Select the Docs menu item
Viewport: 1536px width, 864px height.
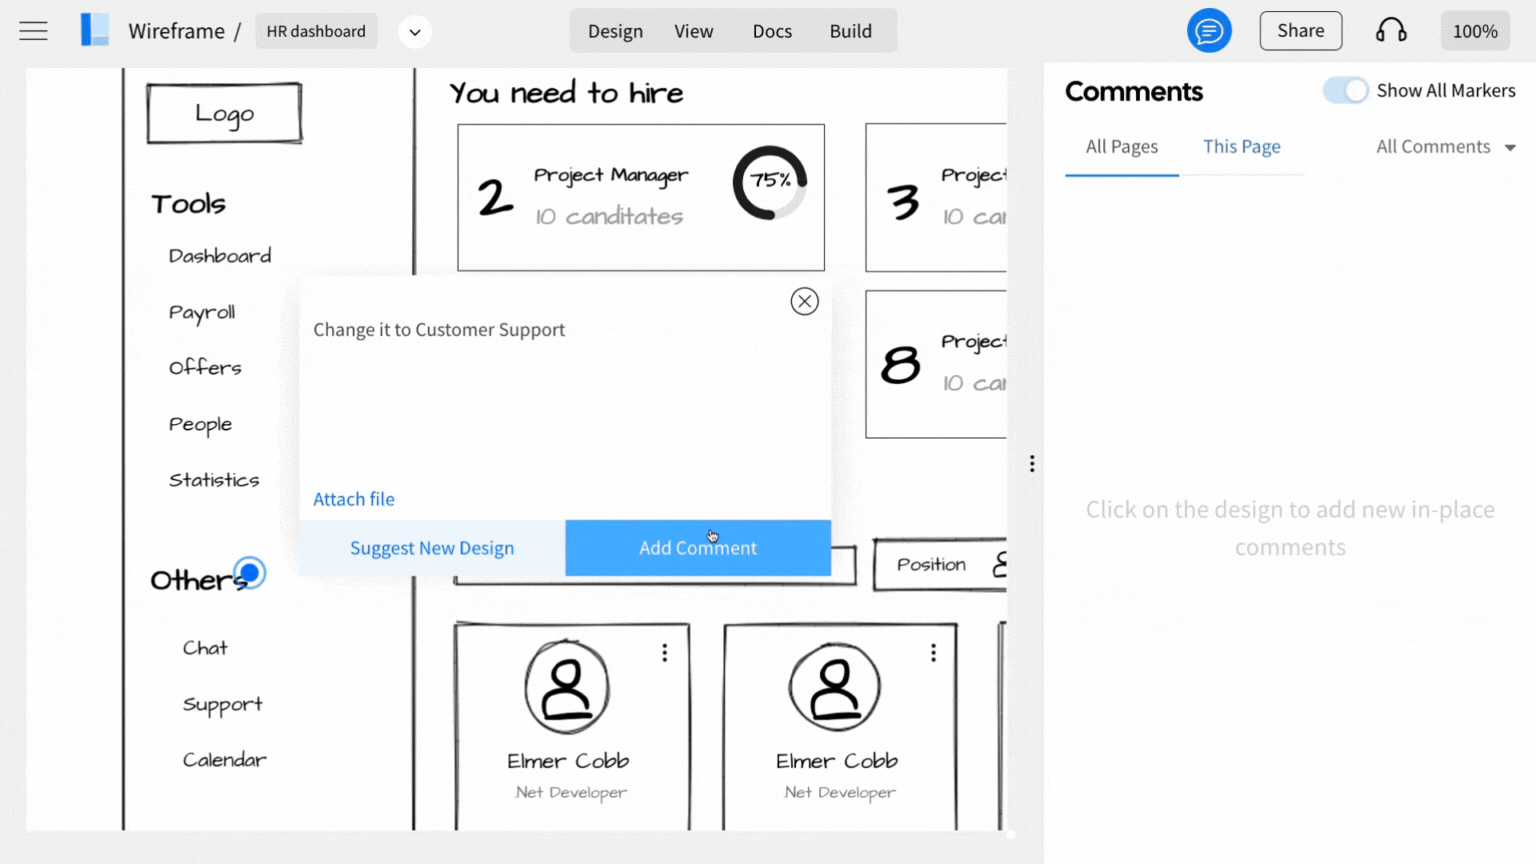772,31
